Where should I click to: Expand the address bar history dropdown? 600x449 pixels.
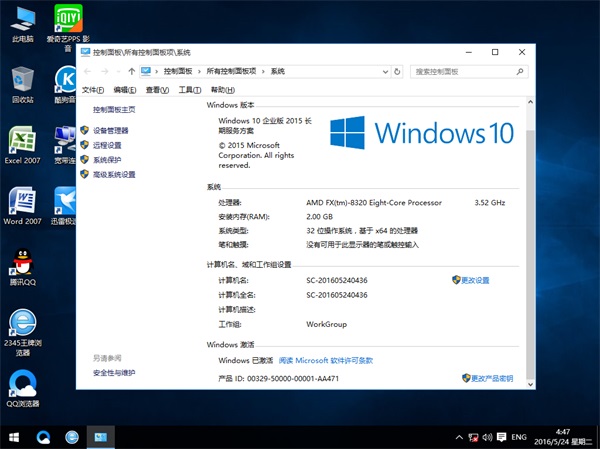coord(386,71)
